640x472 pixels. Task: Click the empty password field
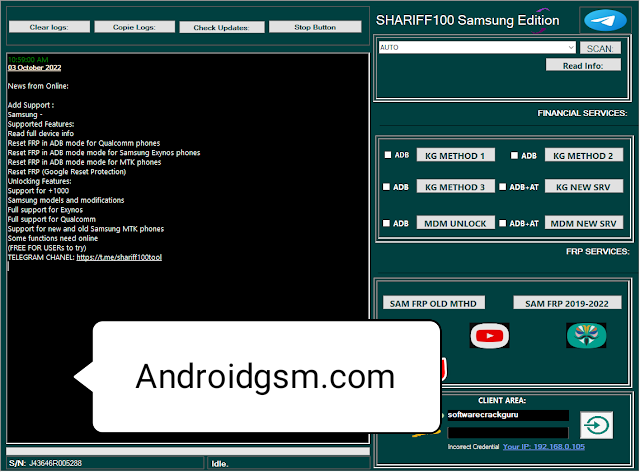tap(508, 433)
